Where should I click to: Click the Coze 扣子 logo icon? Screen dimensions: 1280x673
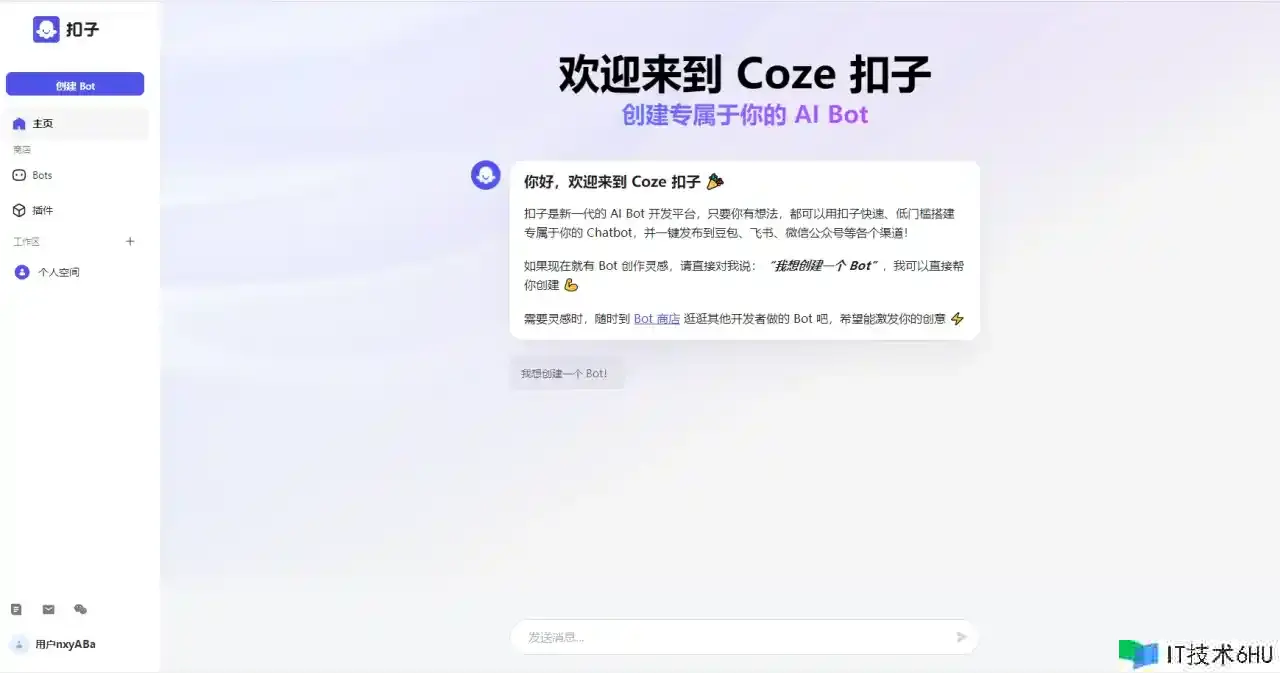pyautogui.click(x=46, y=29)
